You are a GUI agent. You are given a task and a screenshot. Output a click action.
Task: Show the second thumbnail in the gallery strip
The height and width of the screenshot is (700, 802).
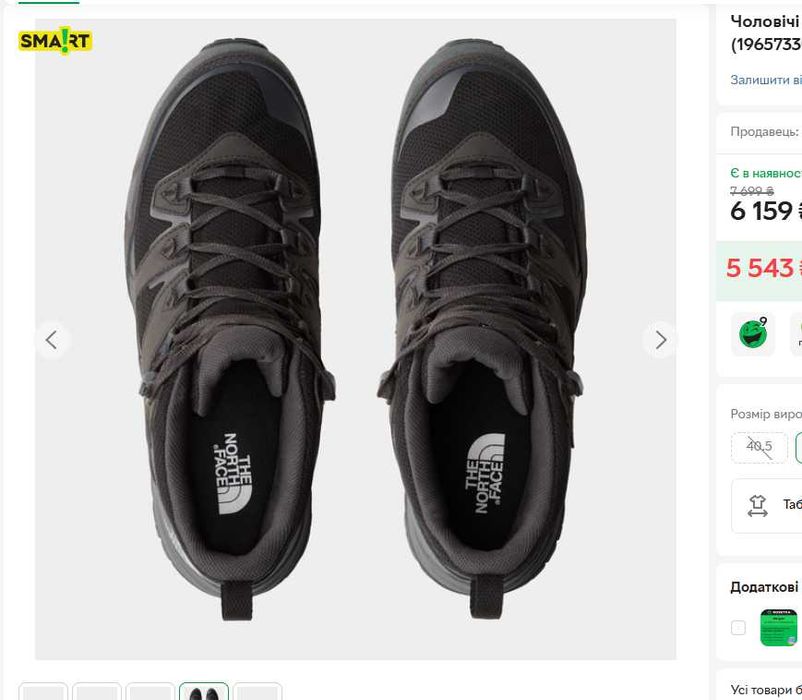97,692
